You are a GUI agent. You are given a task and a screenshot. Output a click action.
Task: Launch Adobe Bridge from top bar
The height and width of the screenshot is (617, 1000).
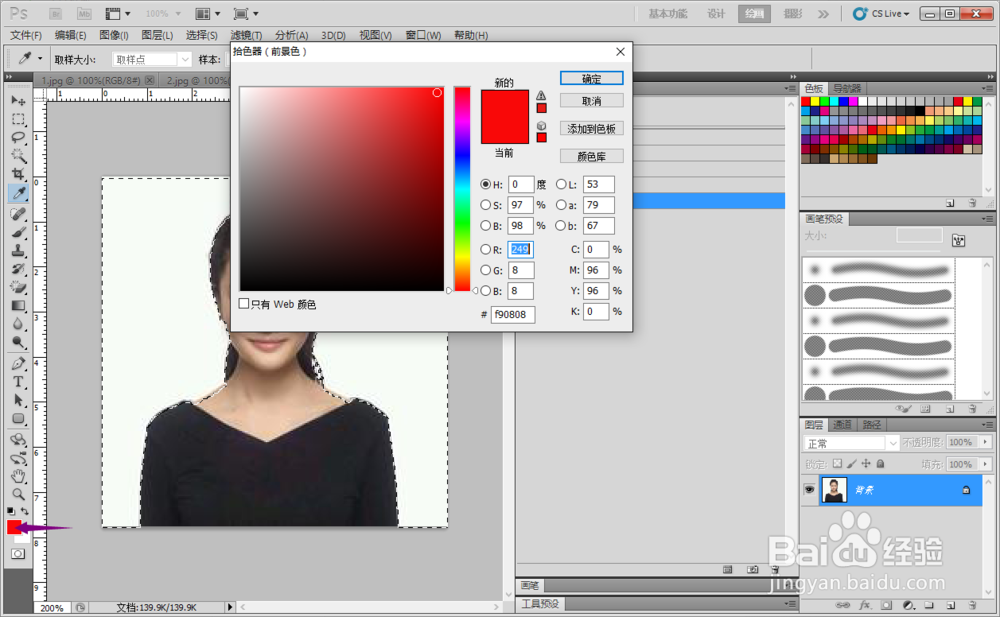[55, 13]
